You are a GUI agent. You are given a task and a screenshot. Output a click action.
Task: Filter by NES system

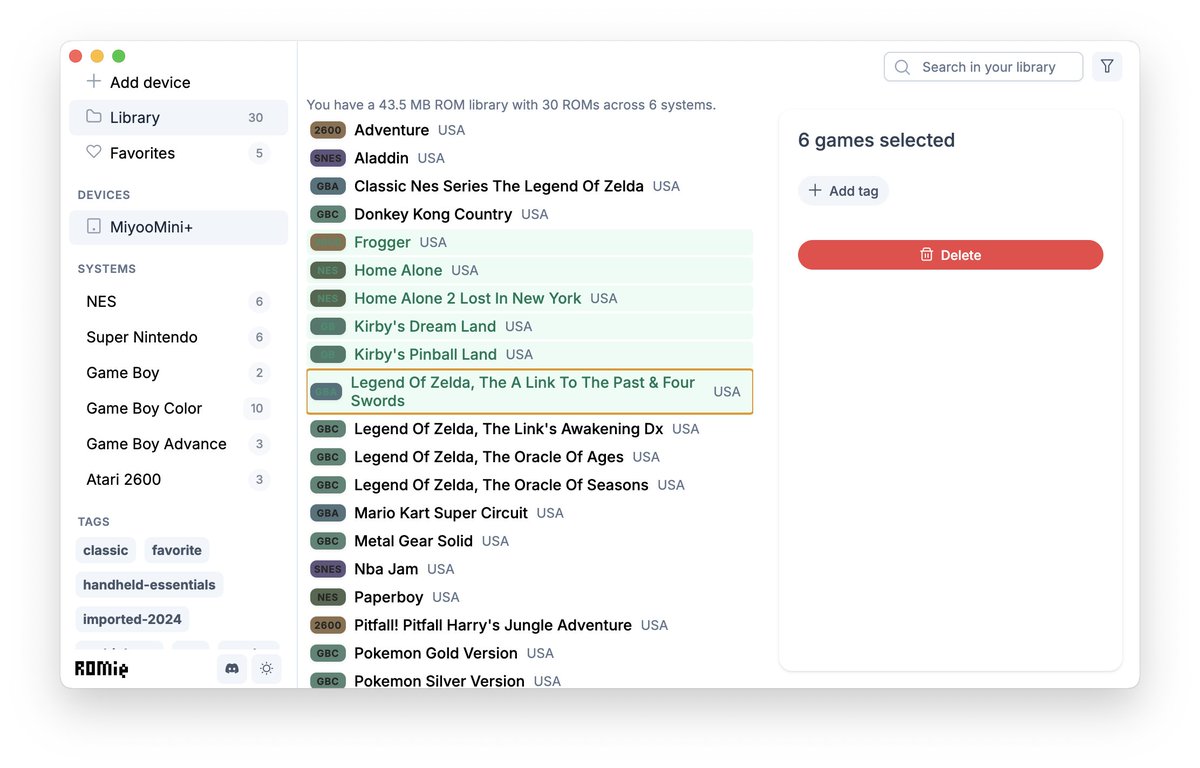tap(178, 301)
